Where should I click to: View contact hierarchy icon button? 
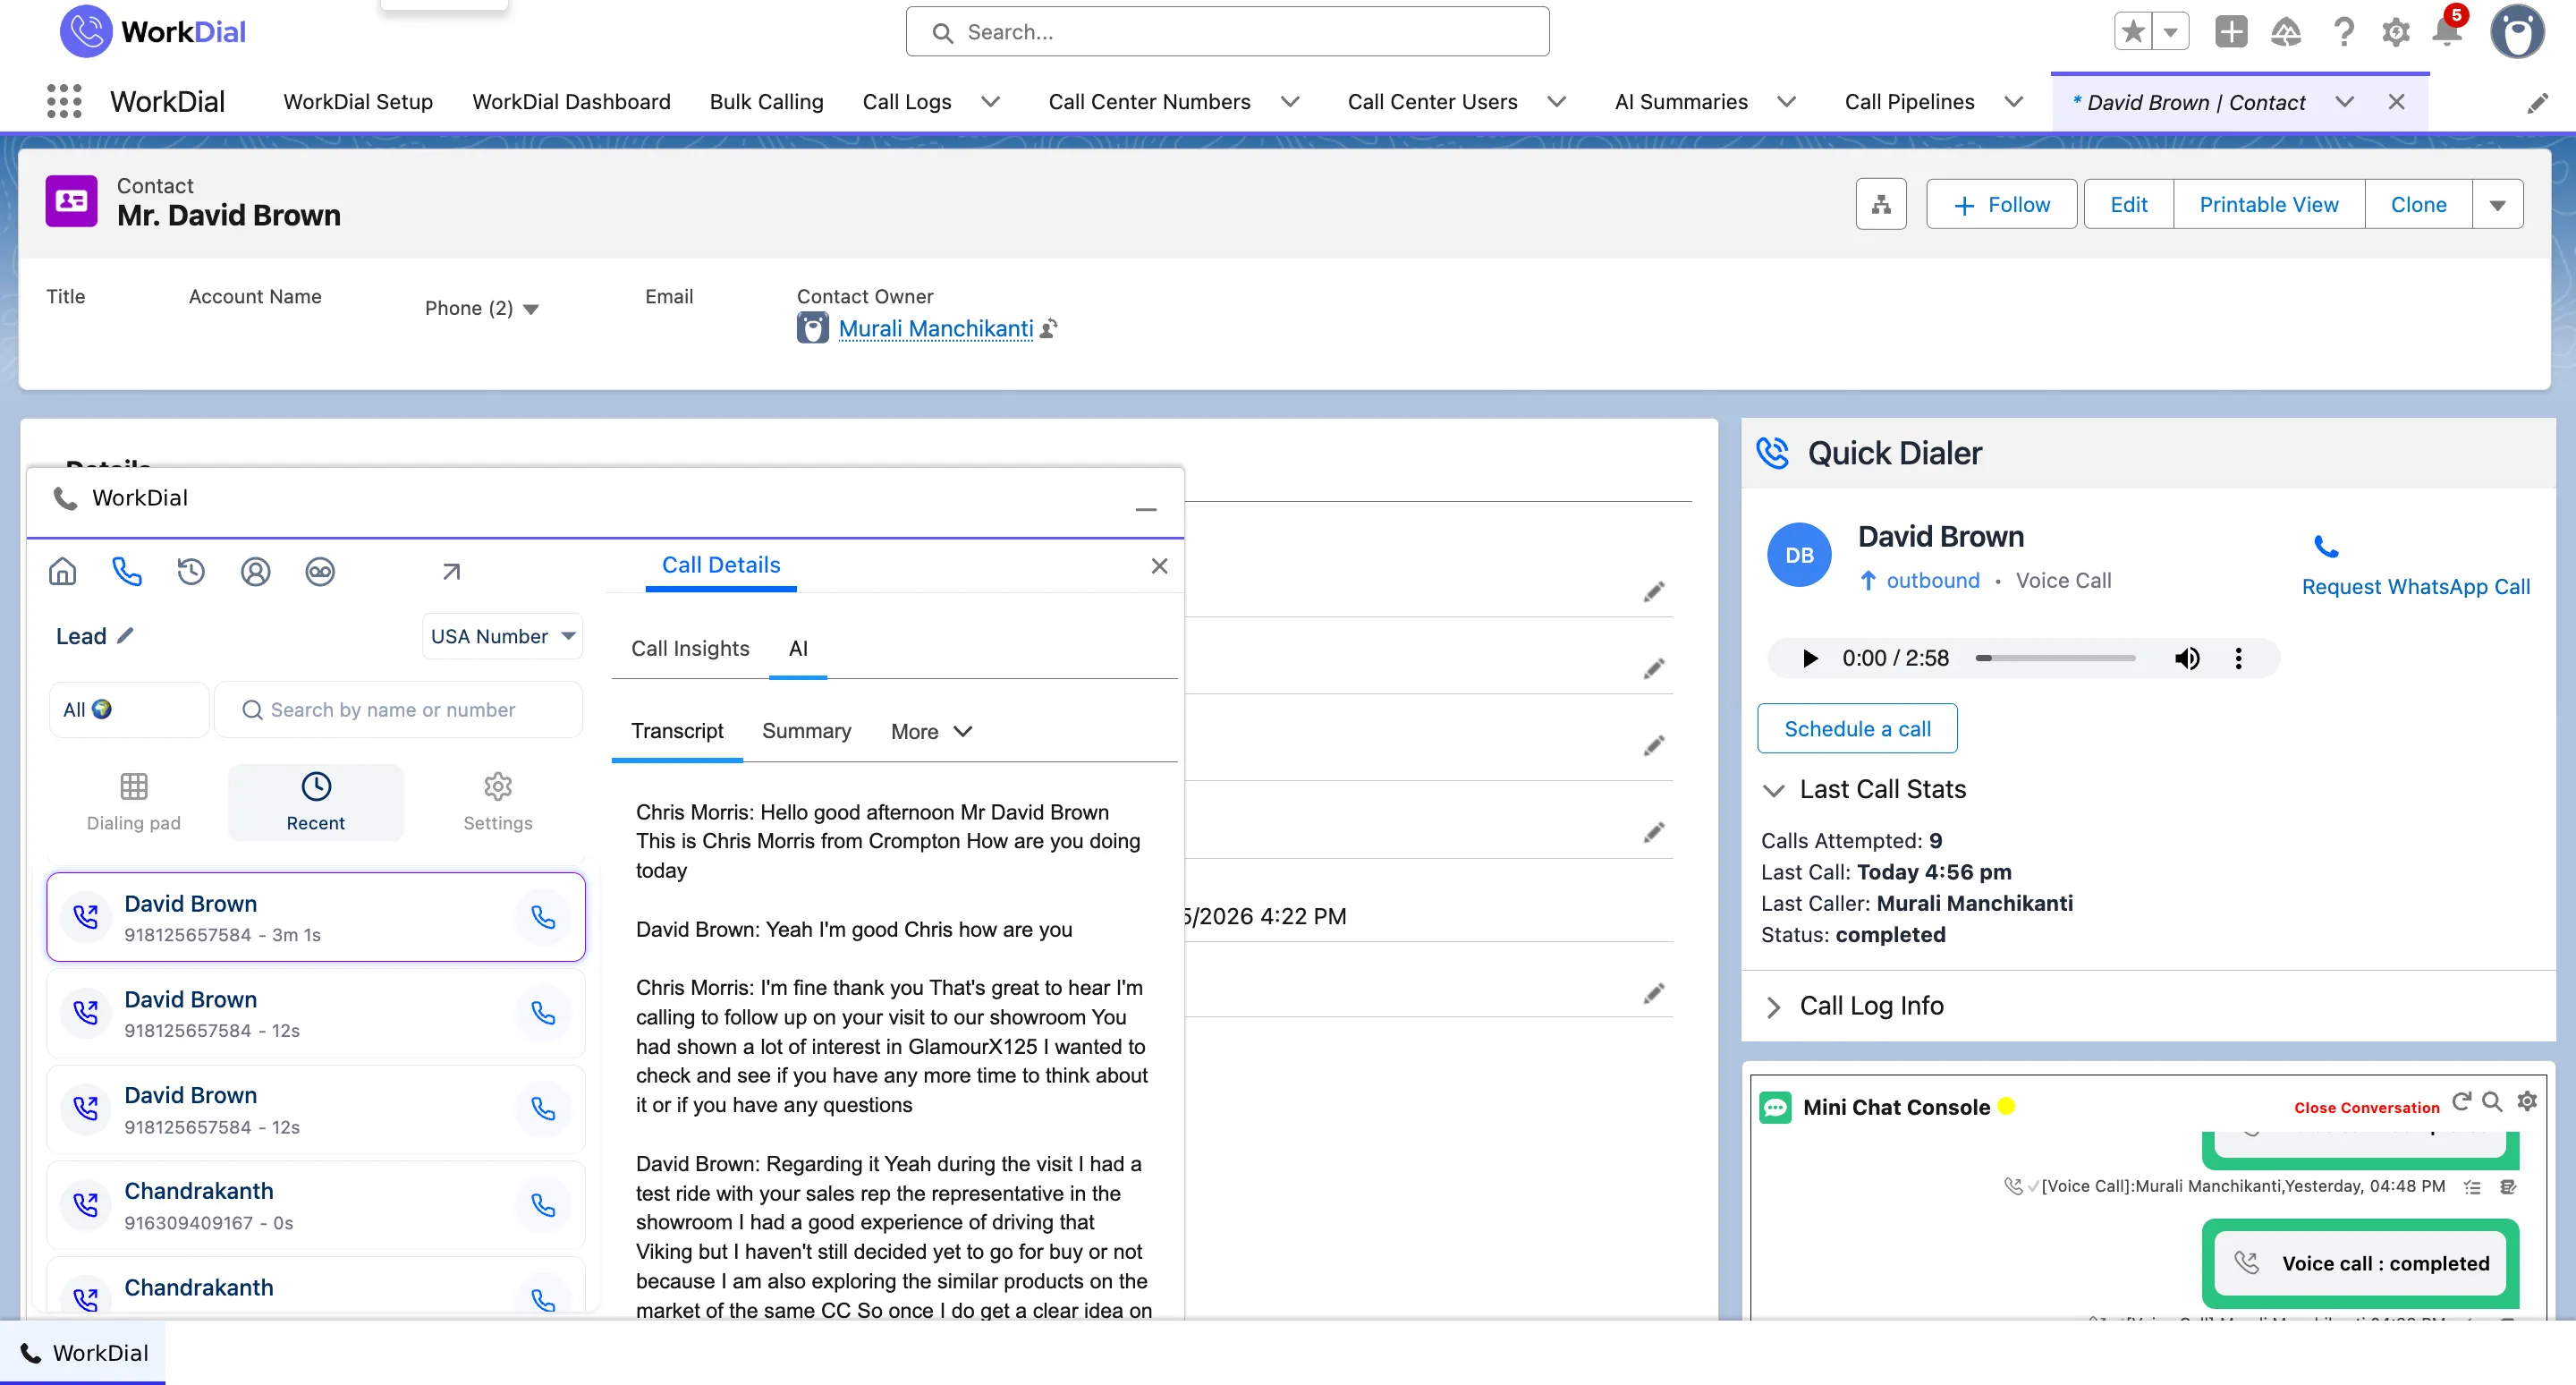1881,204
